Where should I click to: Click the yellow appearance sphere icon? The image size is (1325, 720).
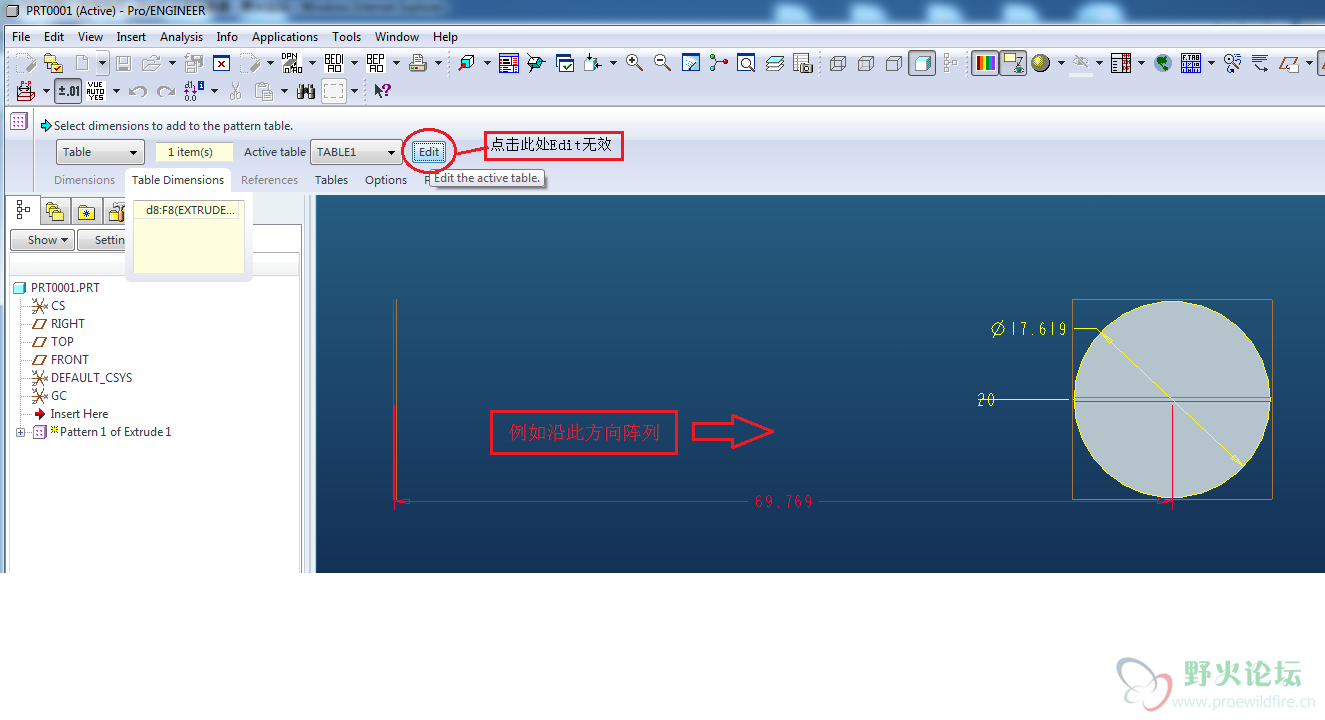1041,63
